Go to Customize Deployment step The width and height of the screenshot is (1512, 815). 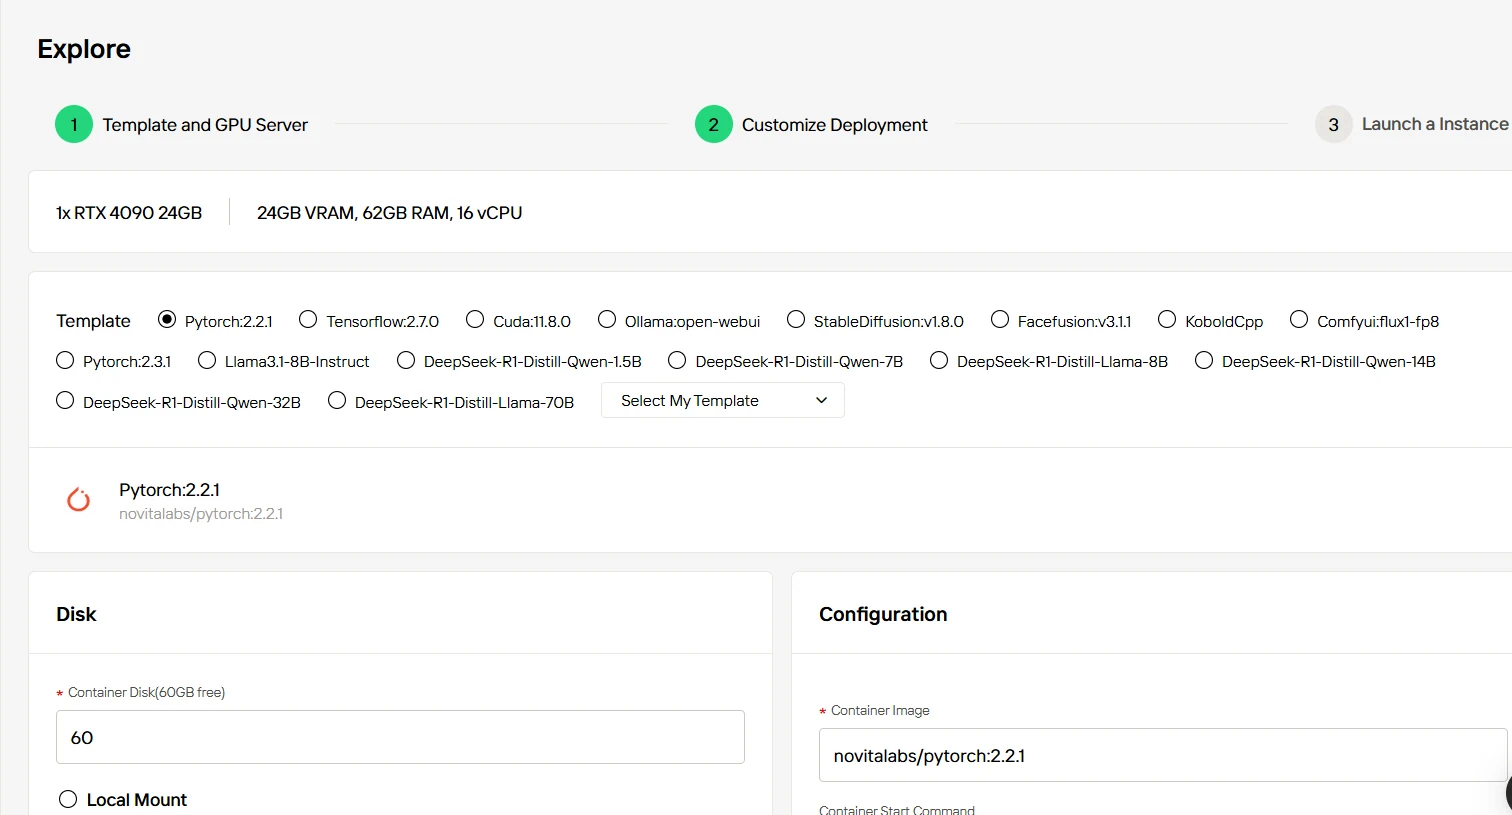click(835, 125)
